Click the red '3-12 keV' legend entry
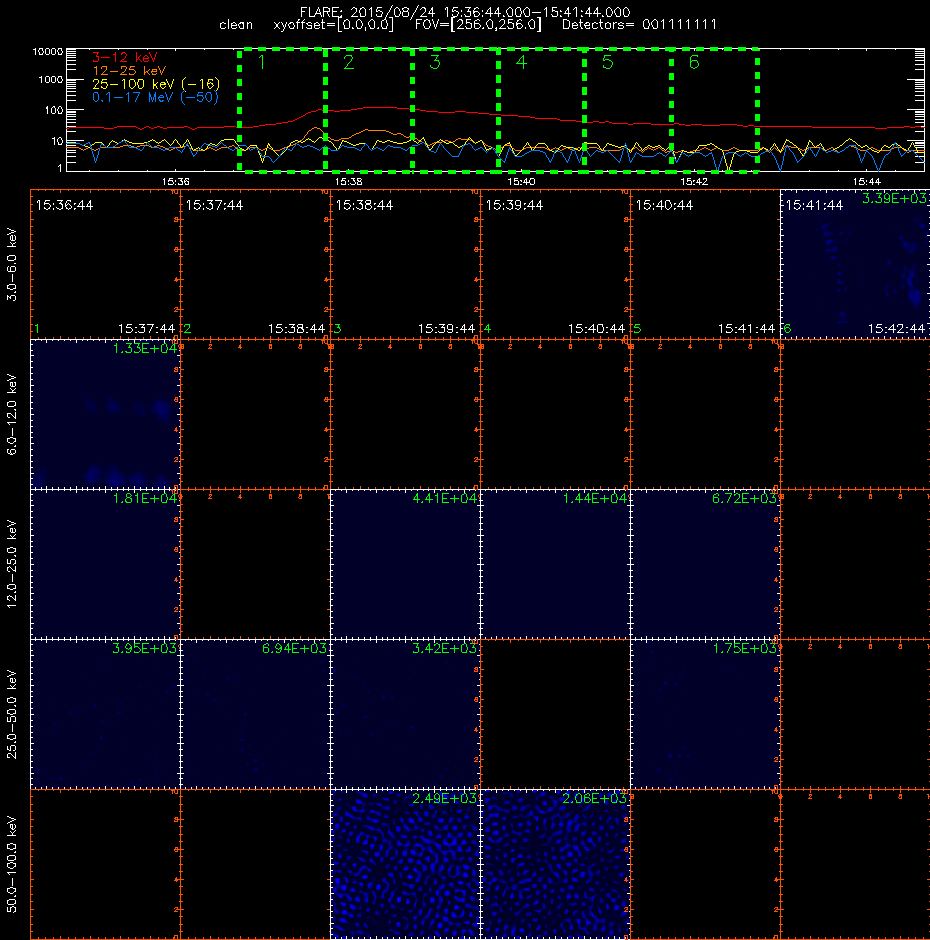 (125, 58)
